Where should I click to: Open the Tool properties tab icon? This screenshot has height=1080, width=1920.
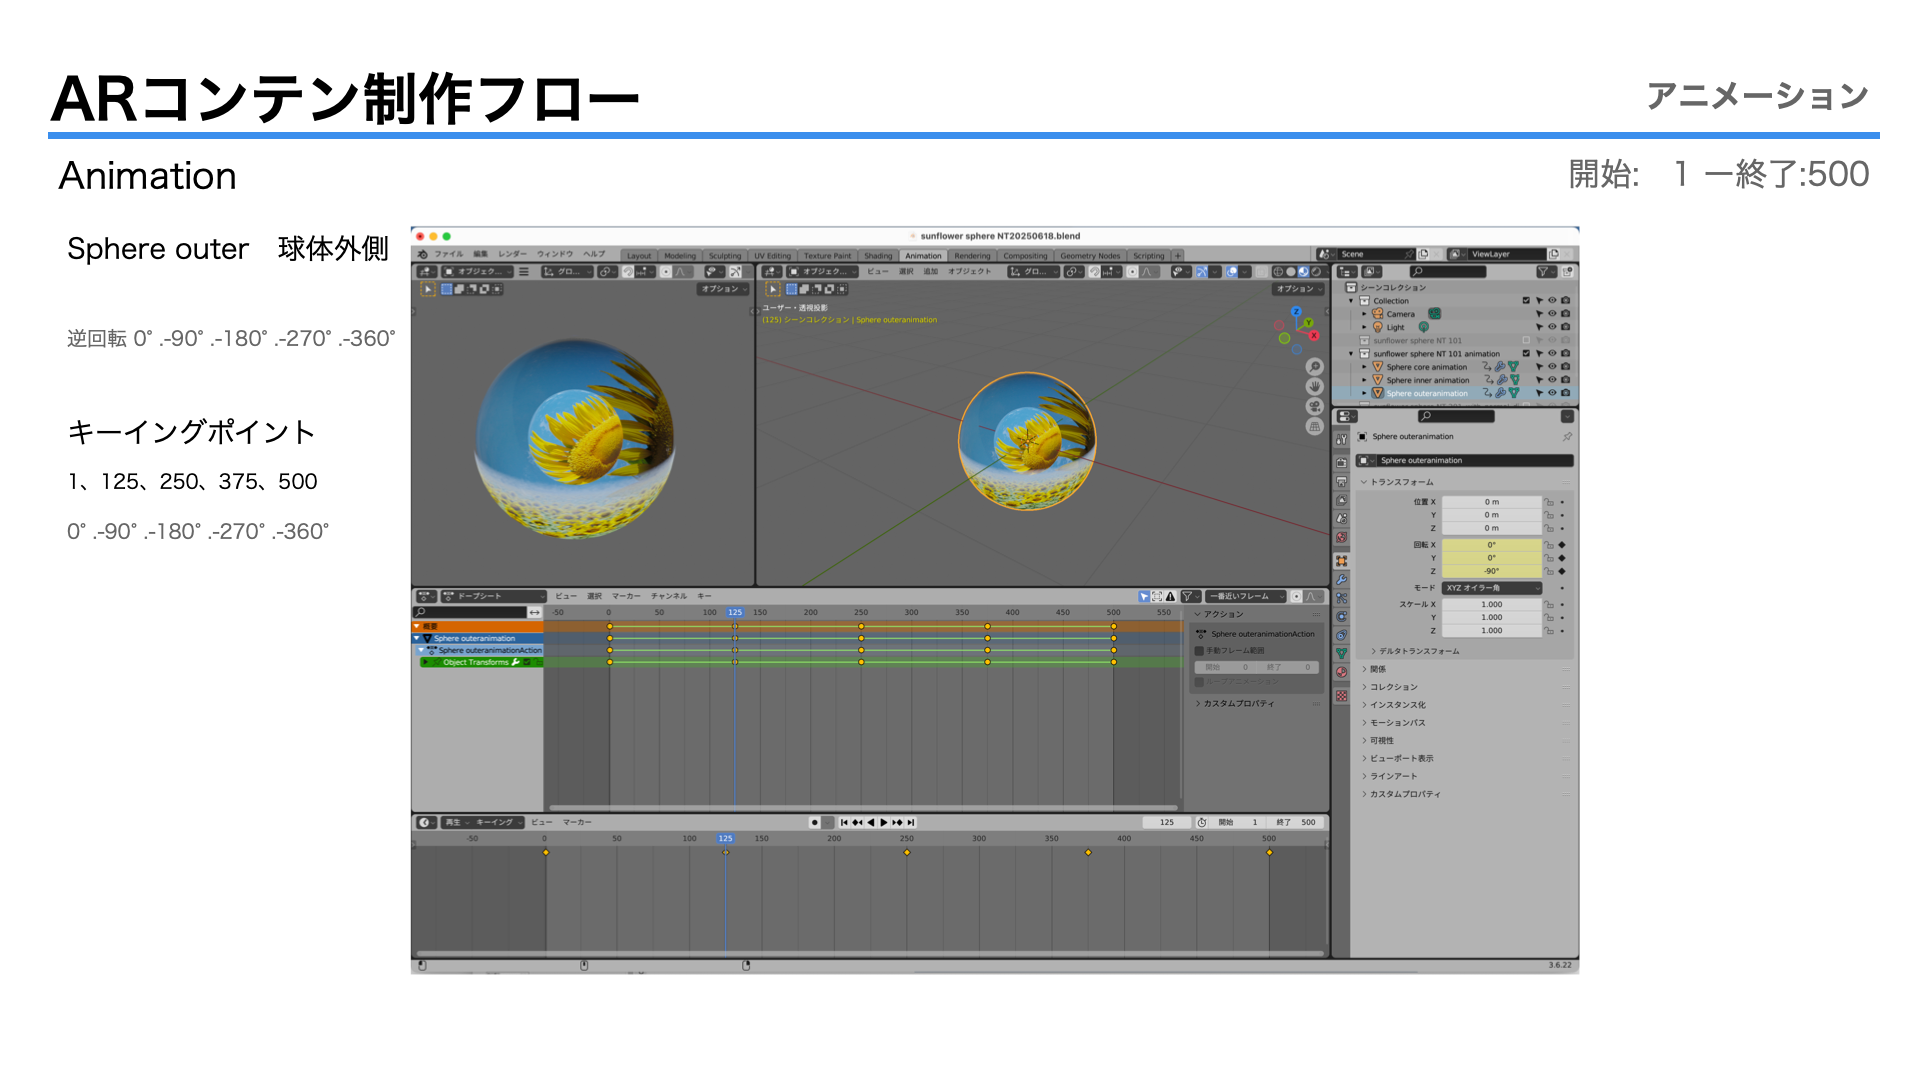[x=1342, y=440]
